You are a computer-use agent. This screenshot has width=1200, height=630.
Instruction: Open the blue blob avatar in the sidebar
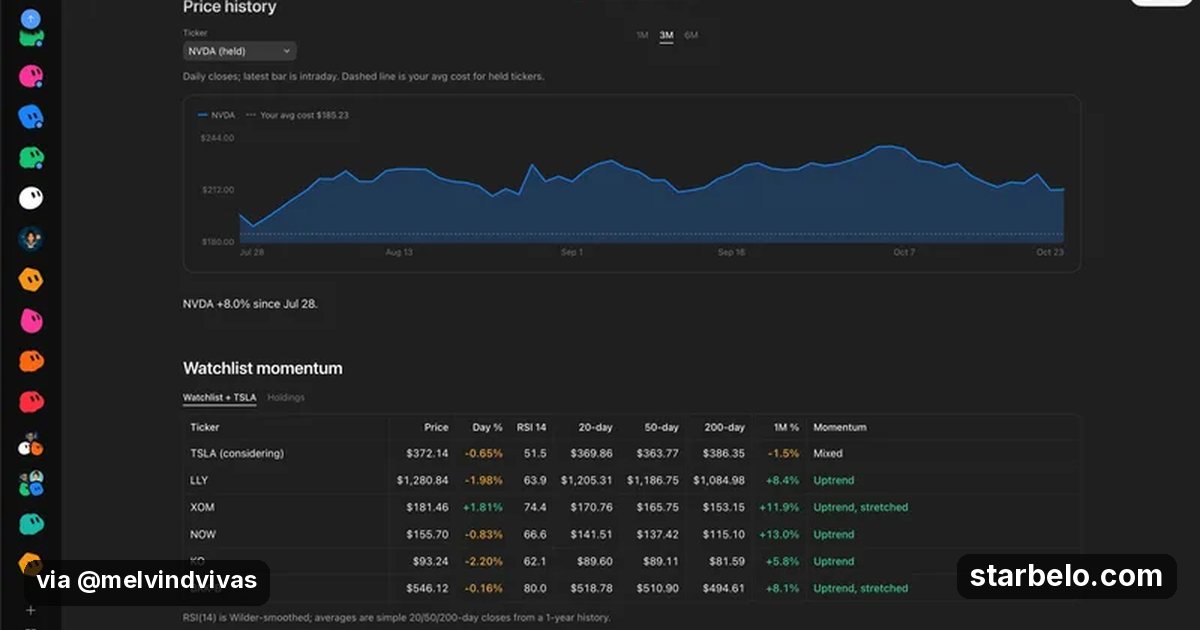point(31,117)
